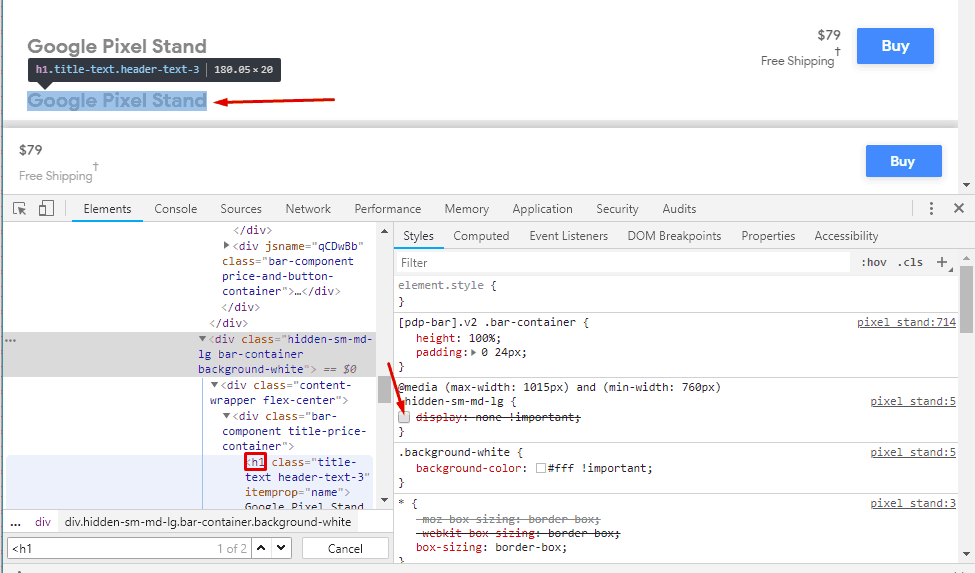The width and height of the screenshot is (975, 573).
Task: Click the #fff background-color swatch
Action: [541, 468]
